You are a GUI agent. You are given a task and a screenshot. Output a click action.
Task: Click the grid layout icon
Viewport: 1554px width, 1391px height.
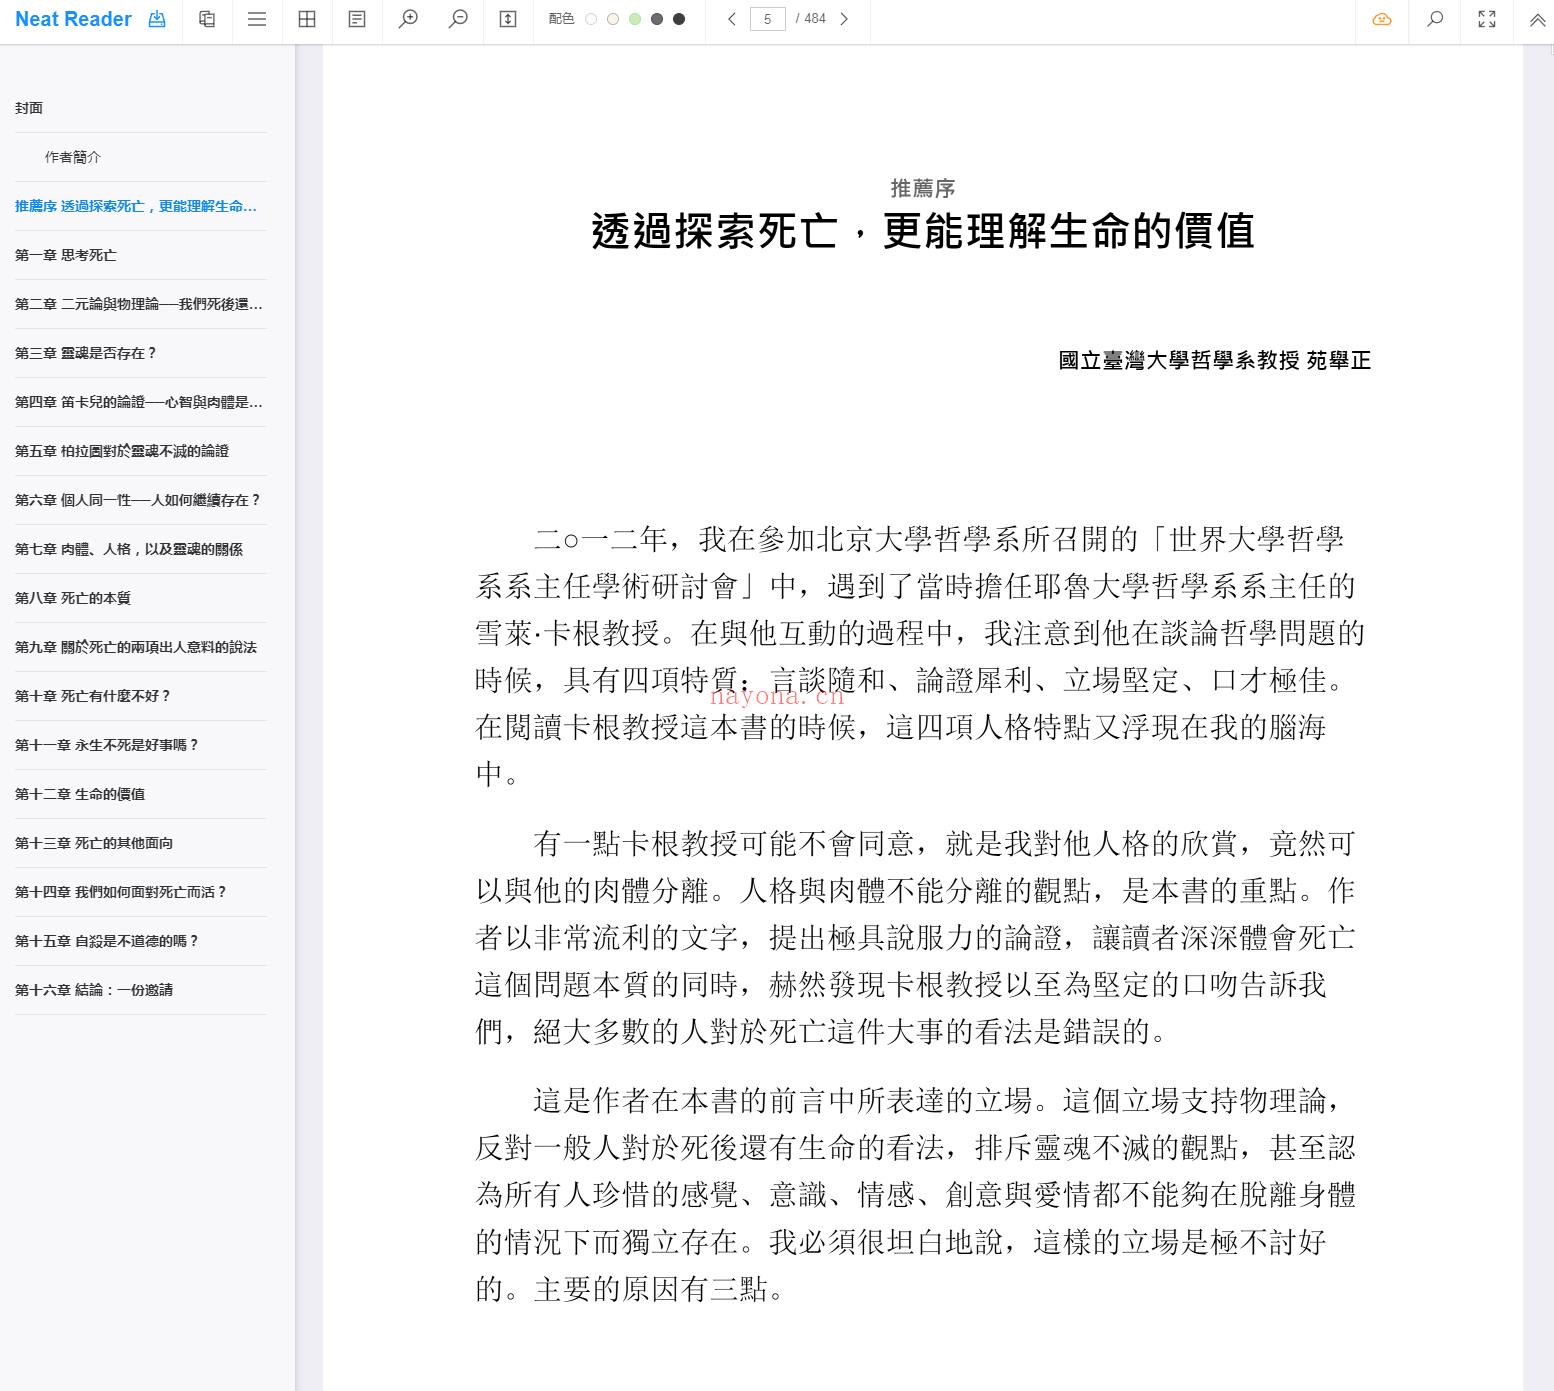[x=307, y=19]
